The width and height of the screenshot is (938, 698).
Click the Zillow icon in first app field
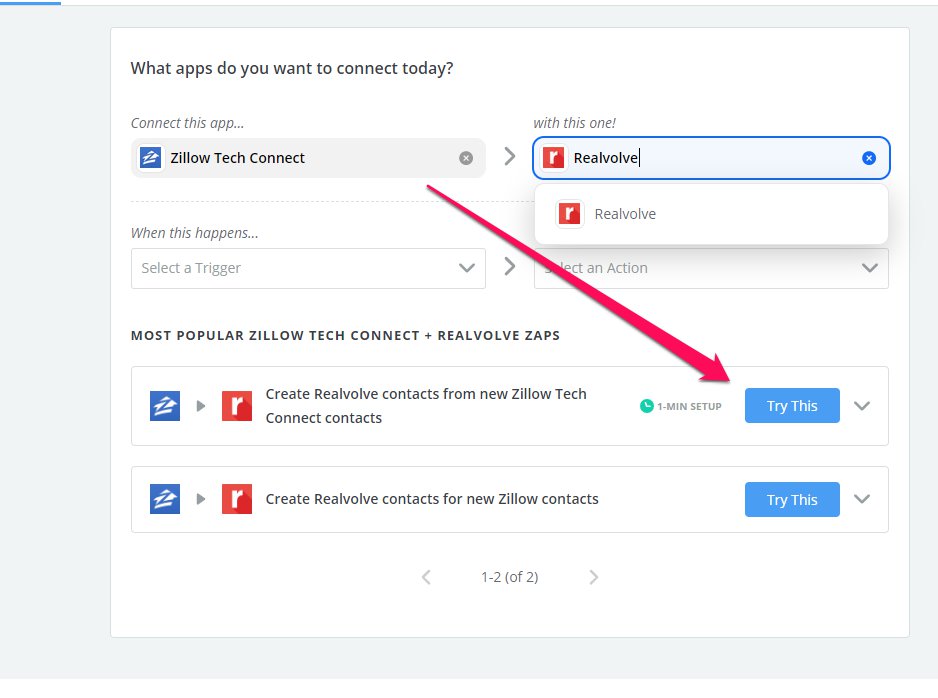click(150, 158)
